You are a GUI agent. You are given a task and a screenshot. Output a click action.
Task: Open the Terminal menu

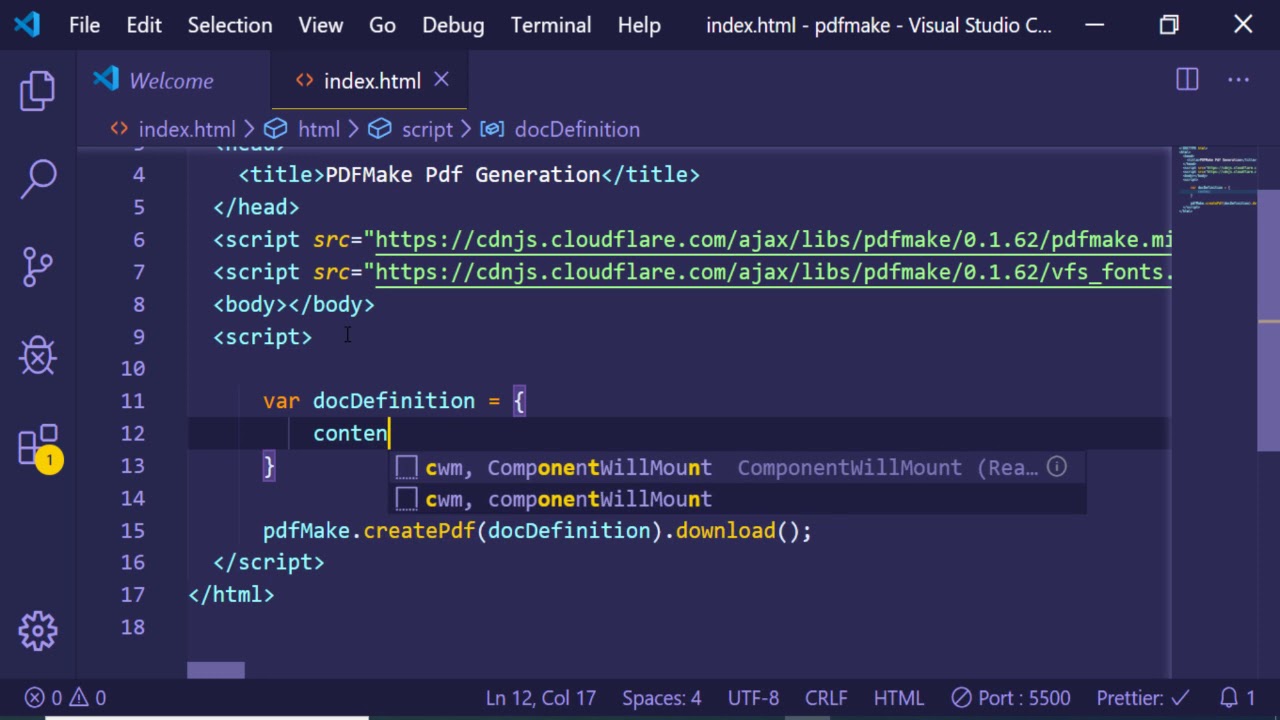point(550,25)
